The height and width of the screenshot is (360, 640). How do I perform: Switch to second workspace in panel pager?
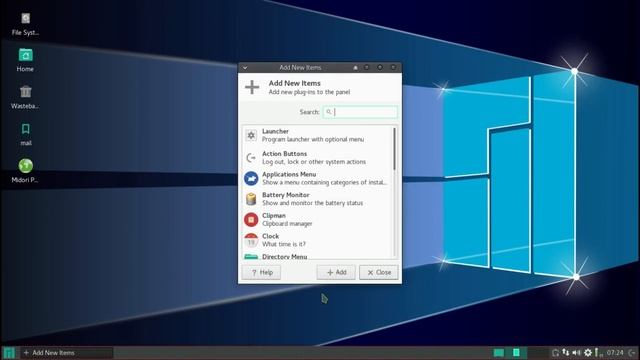[x=516, y=353]
